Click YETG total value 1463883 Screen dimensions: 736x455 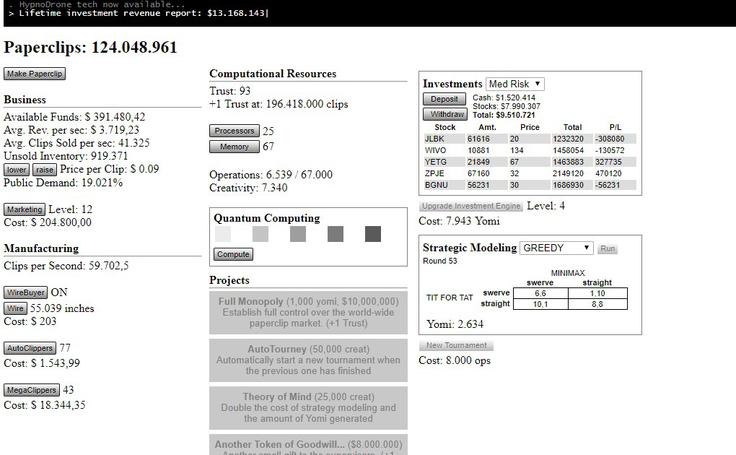click(x=568, y=162)
